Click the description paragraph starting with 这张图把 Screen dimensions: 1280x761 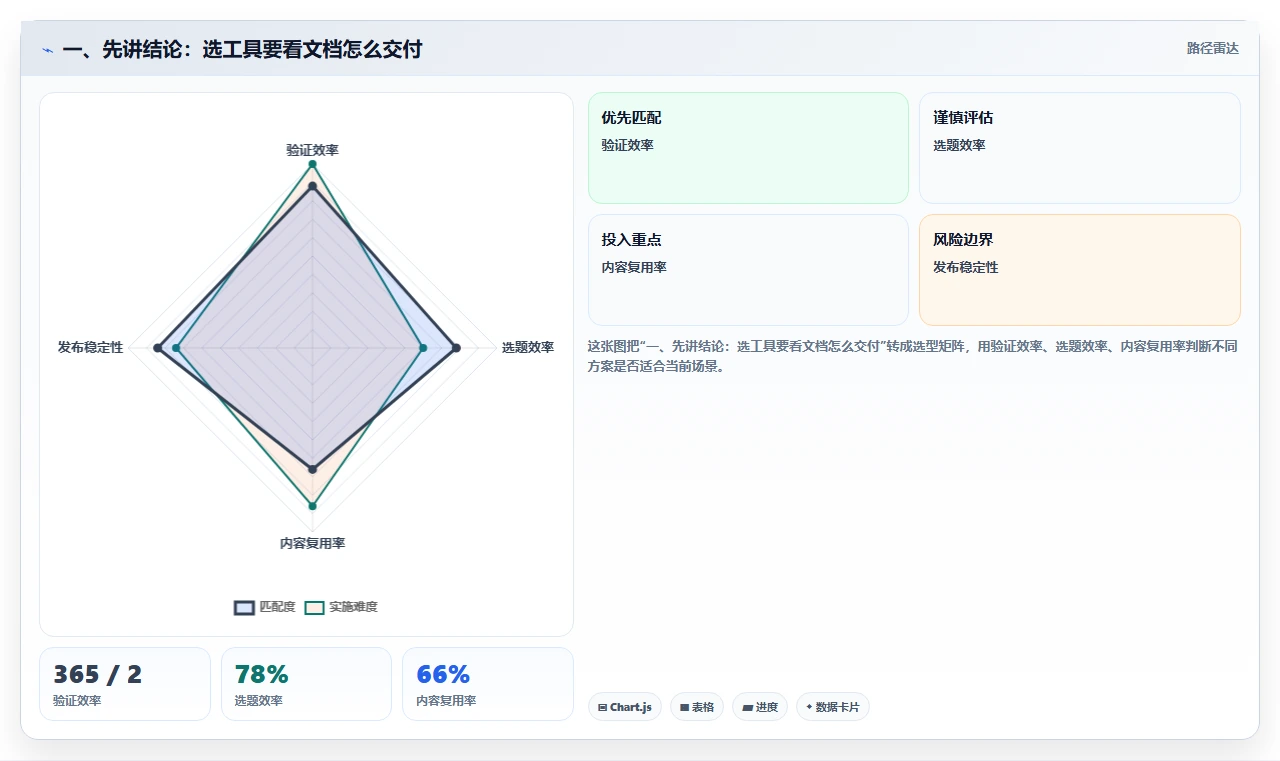pos(913,356)
